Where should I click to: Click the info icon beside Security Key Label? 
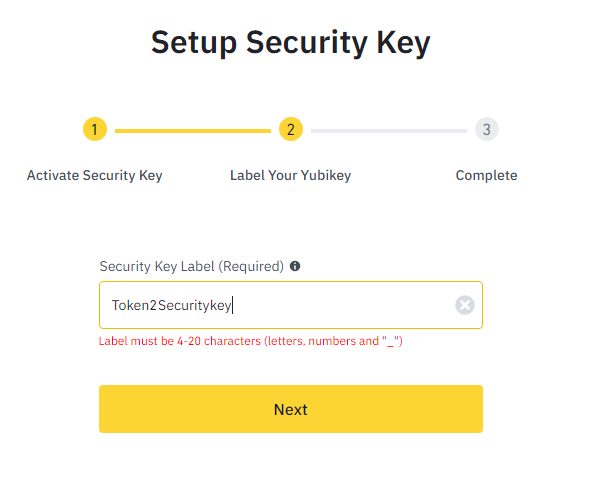(x=295, y=266)
